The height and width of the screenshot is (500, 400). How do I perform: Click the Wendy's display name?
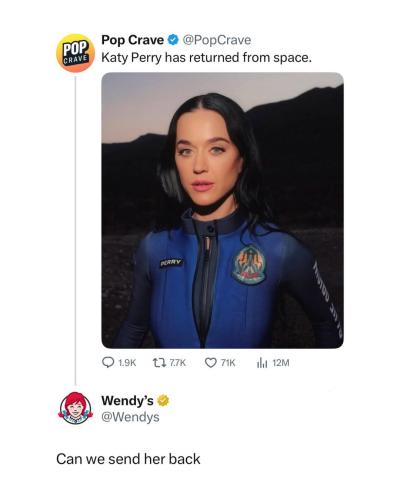(x=128, y=400)
